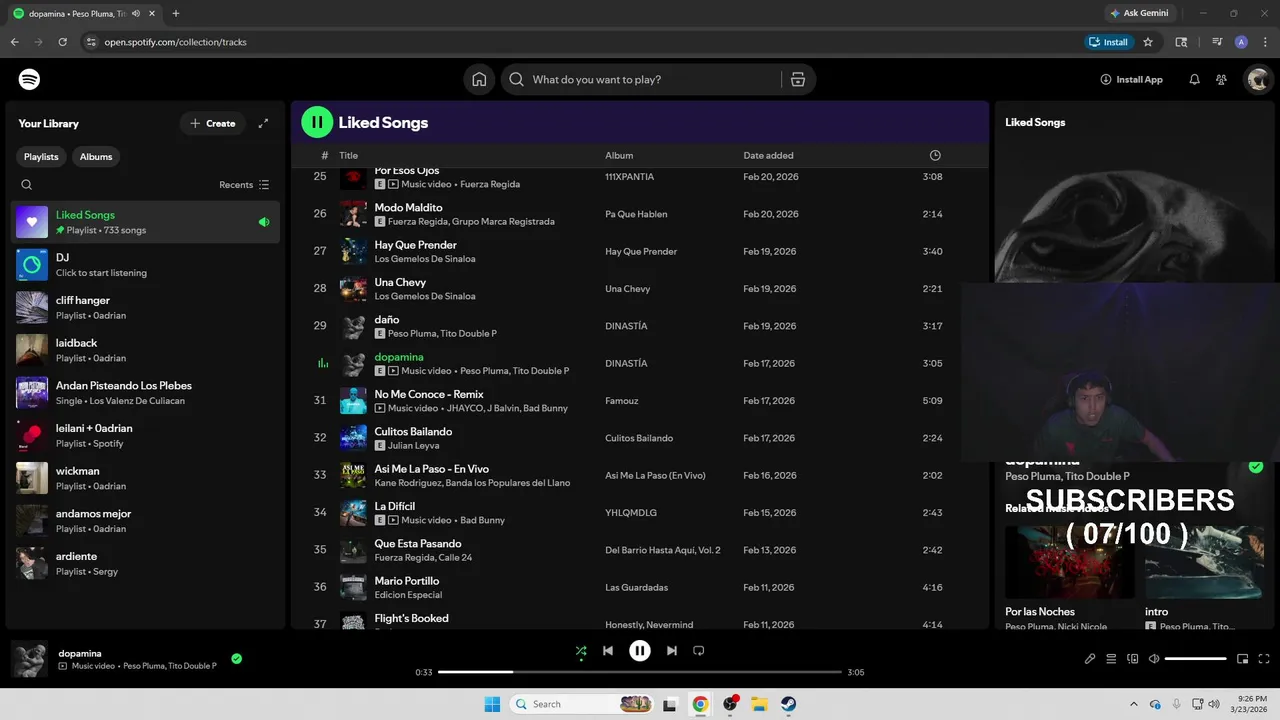
Task: Open cliff hanger playlist
Action: pos(146,307)
